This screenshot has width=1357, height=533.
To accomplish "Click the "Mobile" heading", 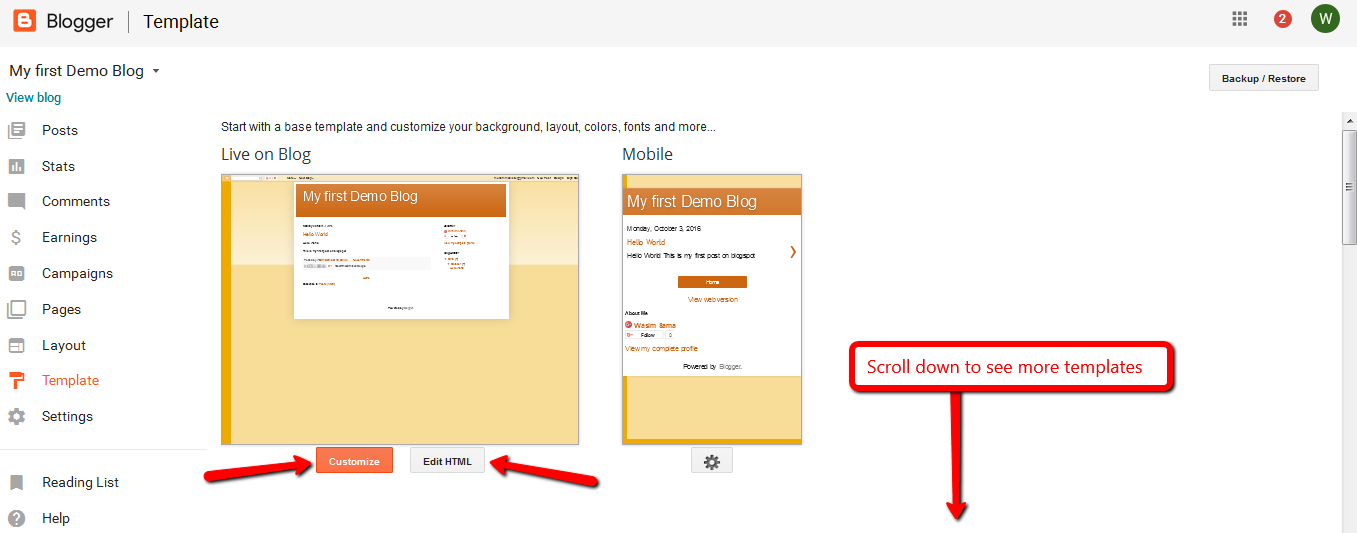I will (x=647, y=154).
